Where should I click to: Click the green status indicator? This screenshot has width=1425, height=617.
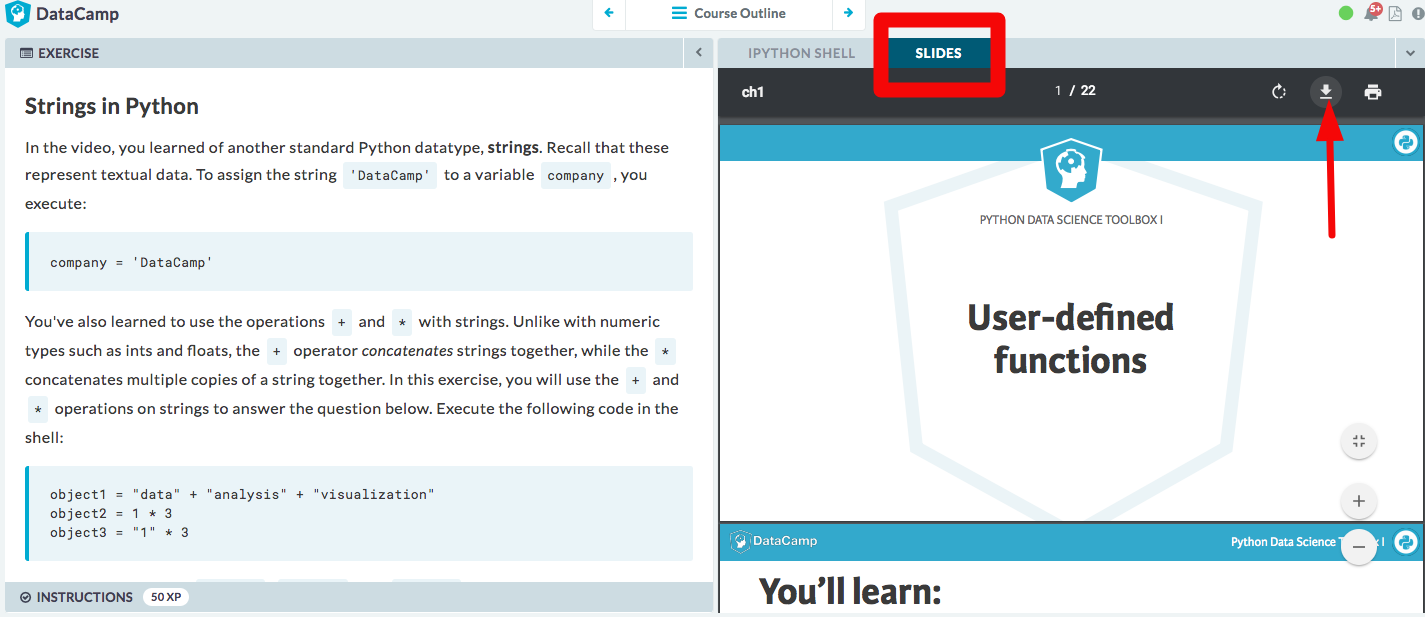point(1346,13)
